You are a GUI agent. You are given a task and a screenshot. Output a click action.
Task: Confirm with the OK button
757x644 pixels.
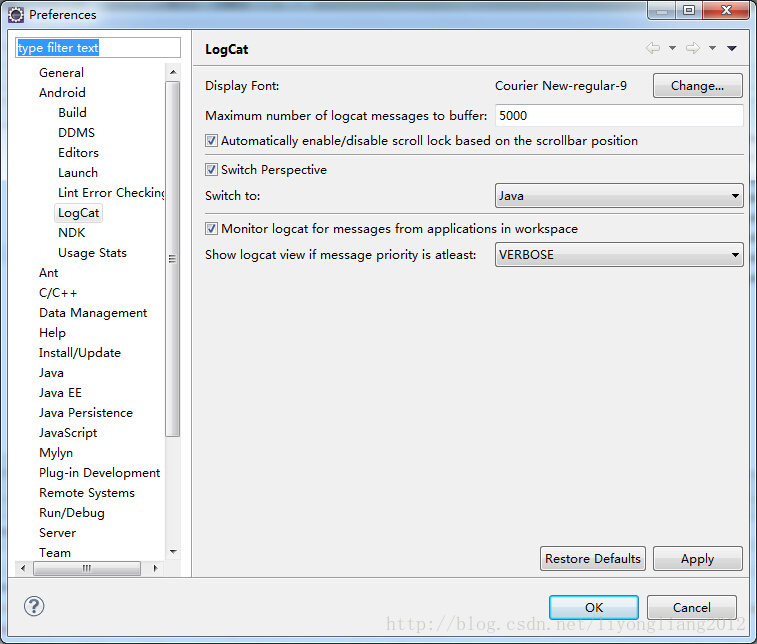tap(593, 607)
